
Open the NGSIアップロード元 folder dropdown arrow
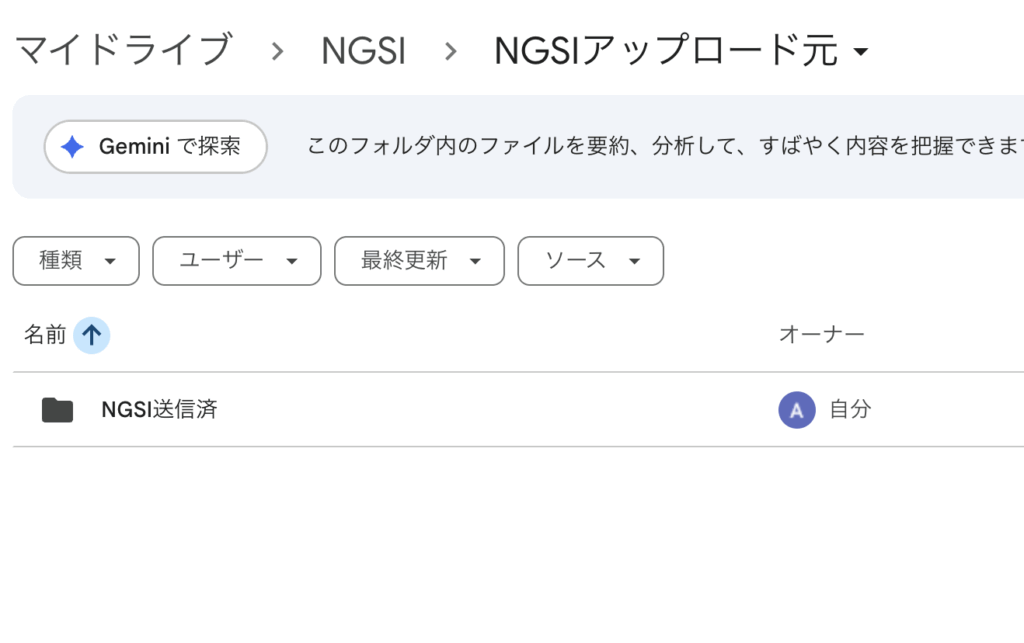pos(862,52)
